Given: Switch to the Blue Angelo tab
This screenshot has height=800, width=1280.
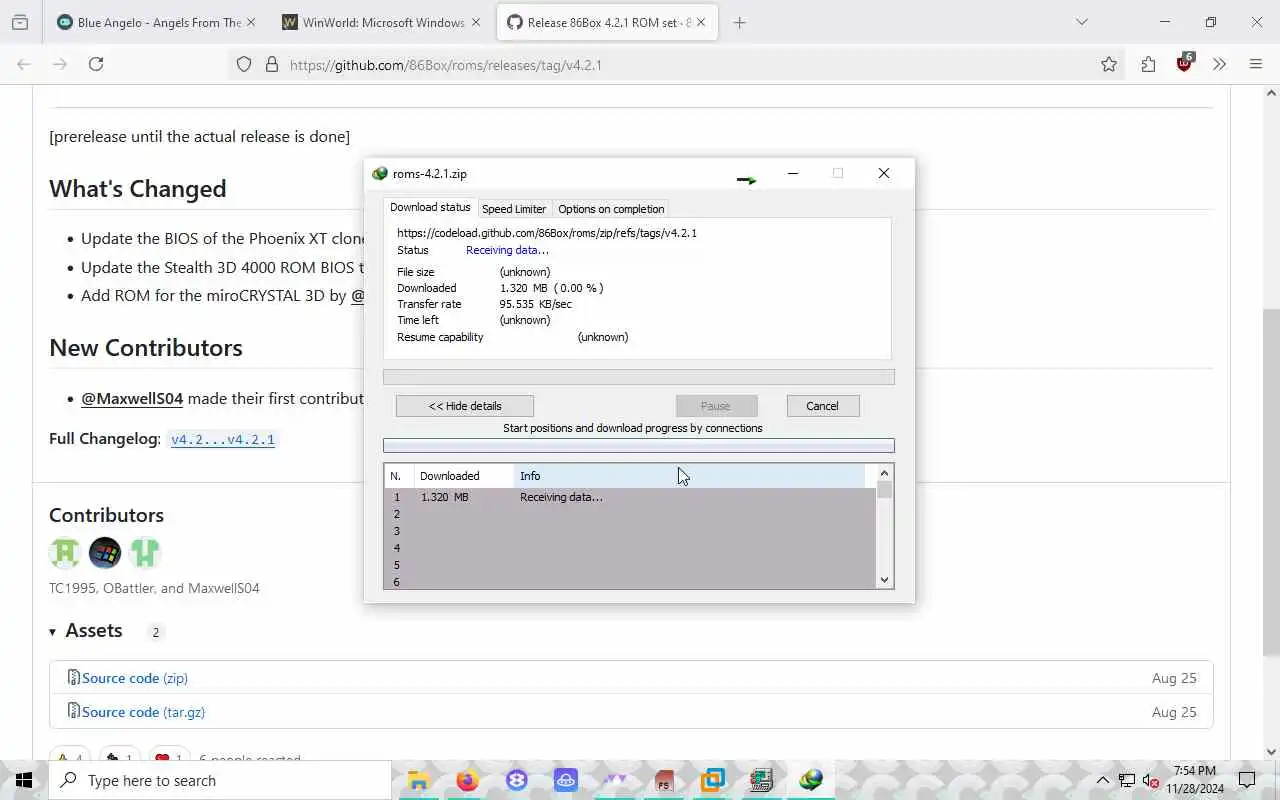Looking at the screenshot, I should (x=156, y=22).
